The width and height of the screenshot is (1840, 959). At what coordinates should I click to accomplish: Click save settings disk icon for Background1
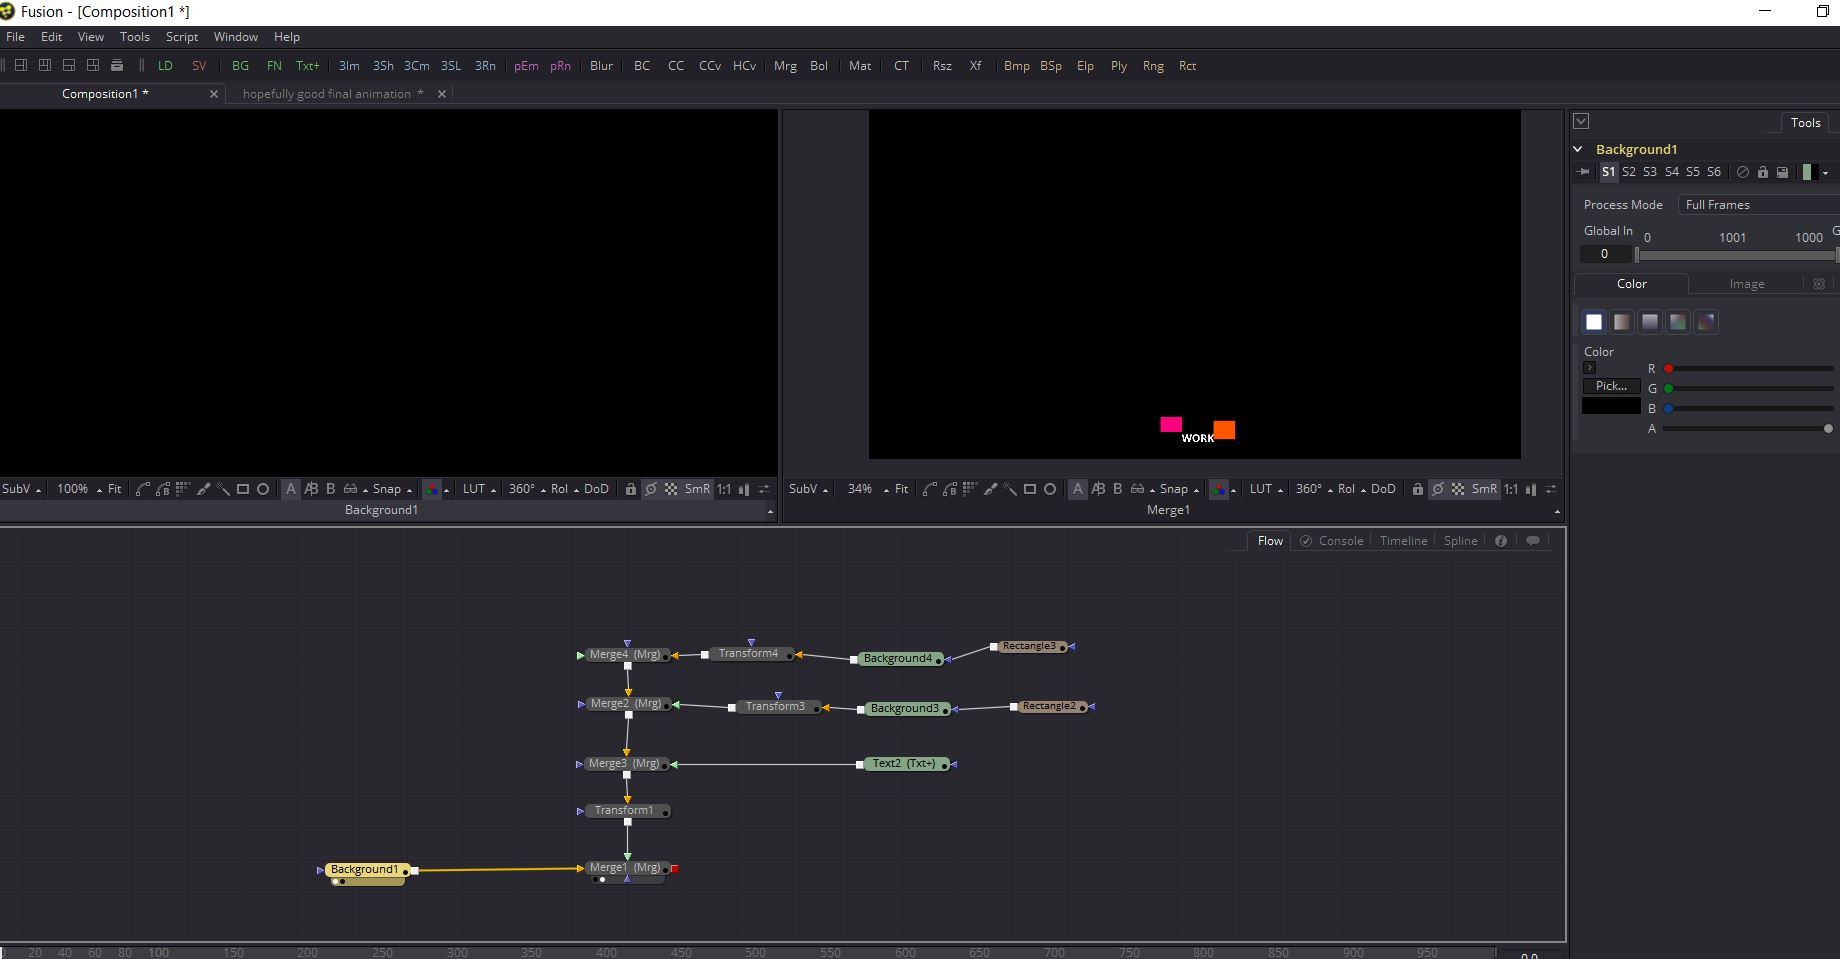pyautogui.click(x=1782, y=172)
